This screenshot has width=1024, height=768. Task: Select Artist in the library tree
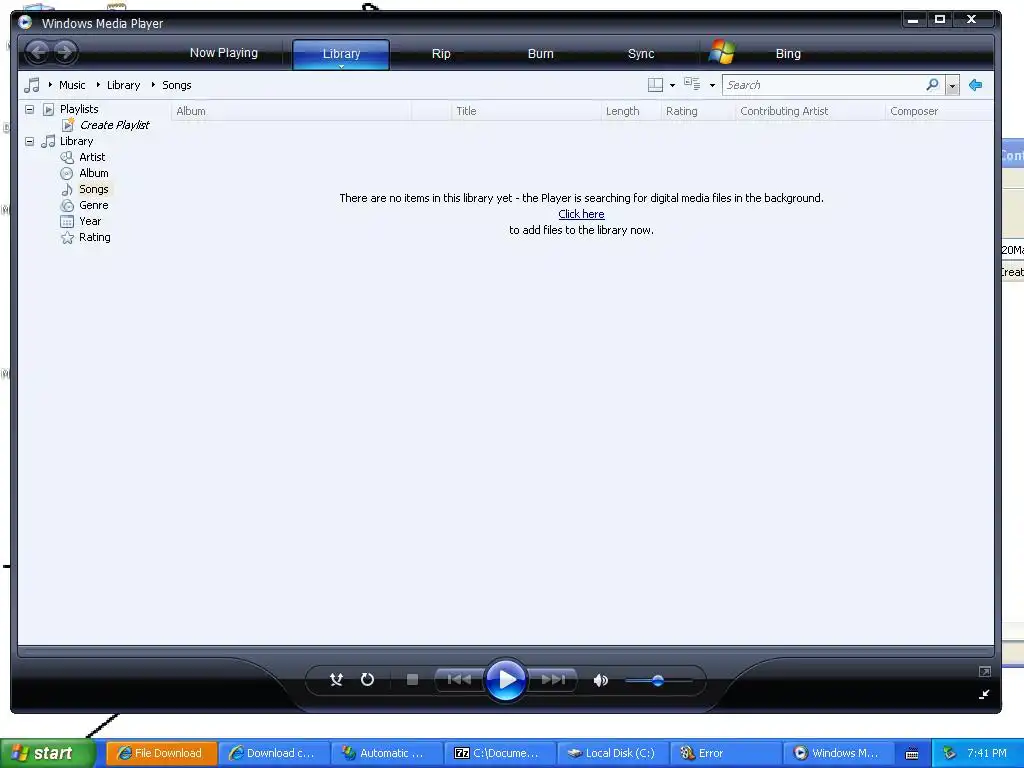tap(92, 157)
